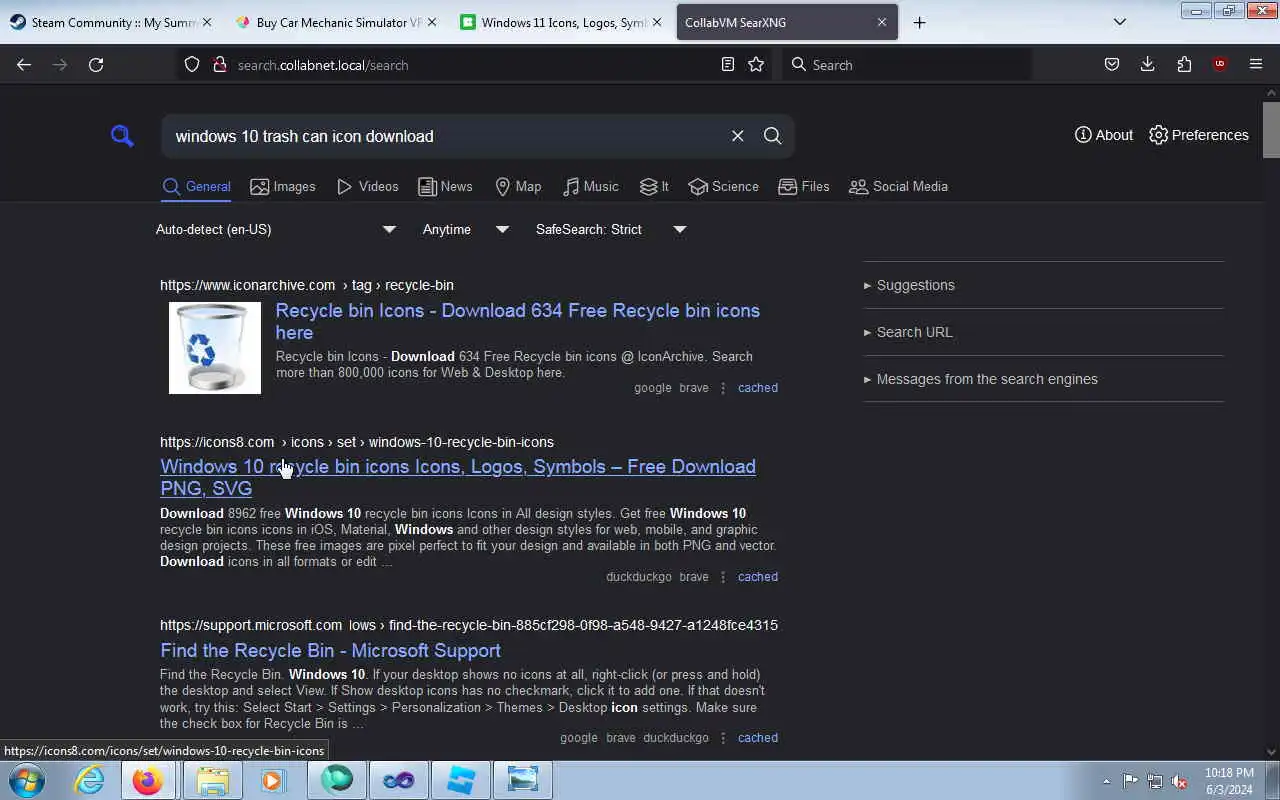Open Anytime time range dropdown
This screenshot has height=800, width=1280.
tap(465, 229)
